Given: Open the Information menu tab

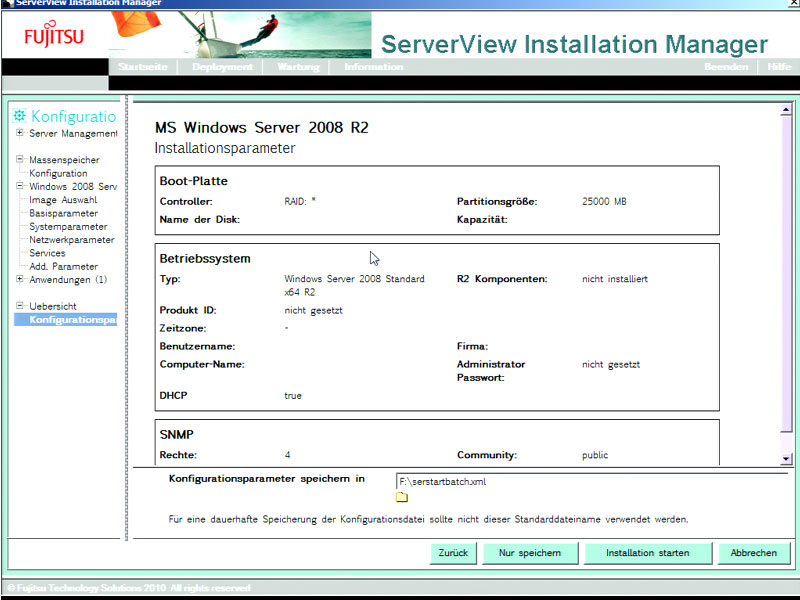Looking at the screenshot, I should [373, 67].
